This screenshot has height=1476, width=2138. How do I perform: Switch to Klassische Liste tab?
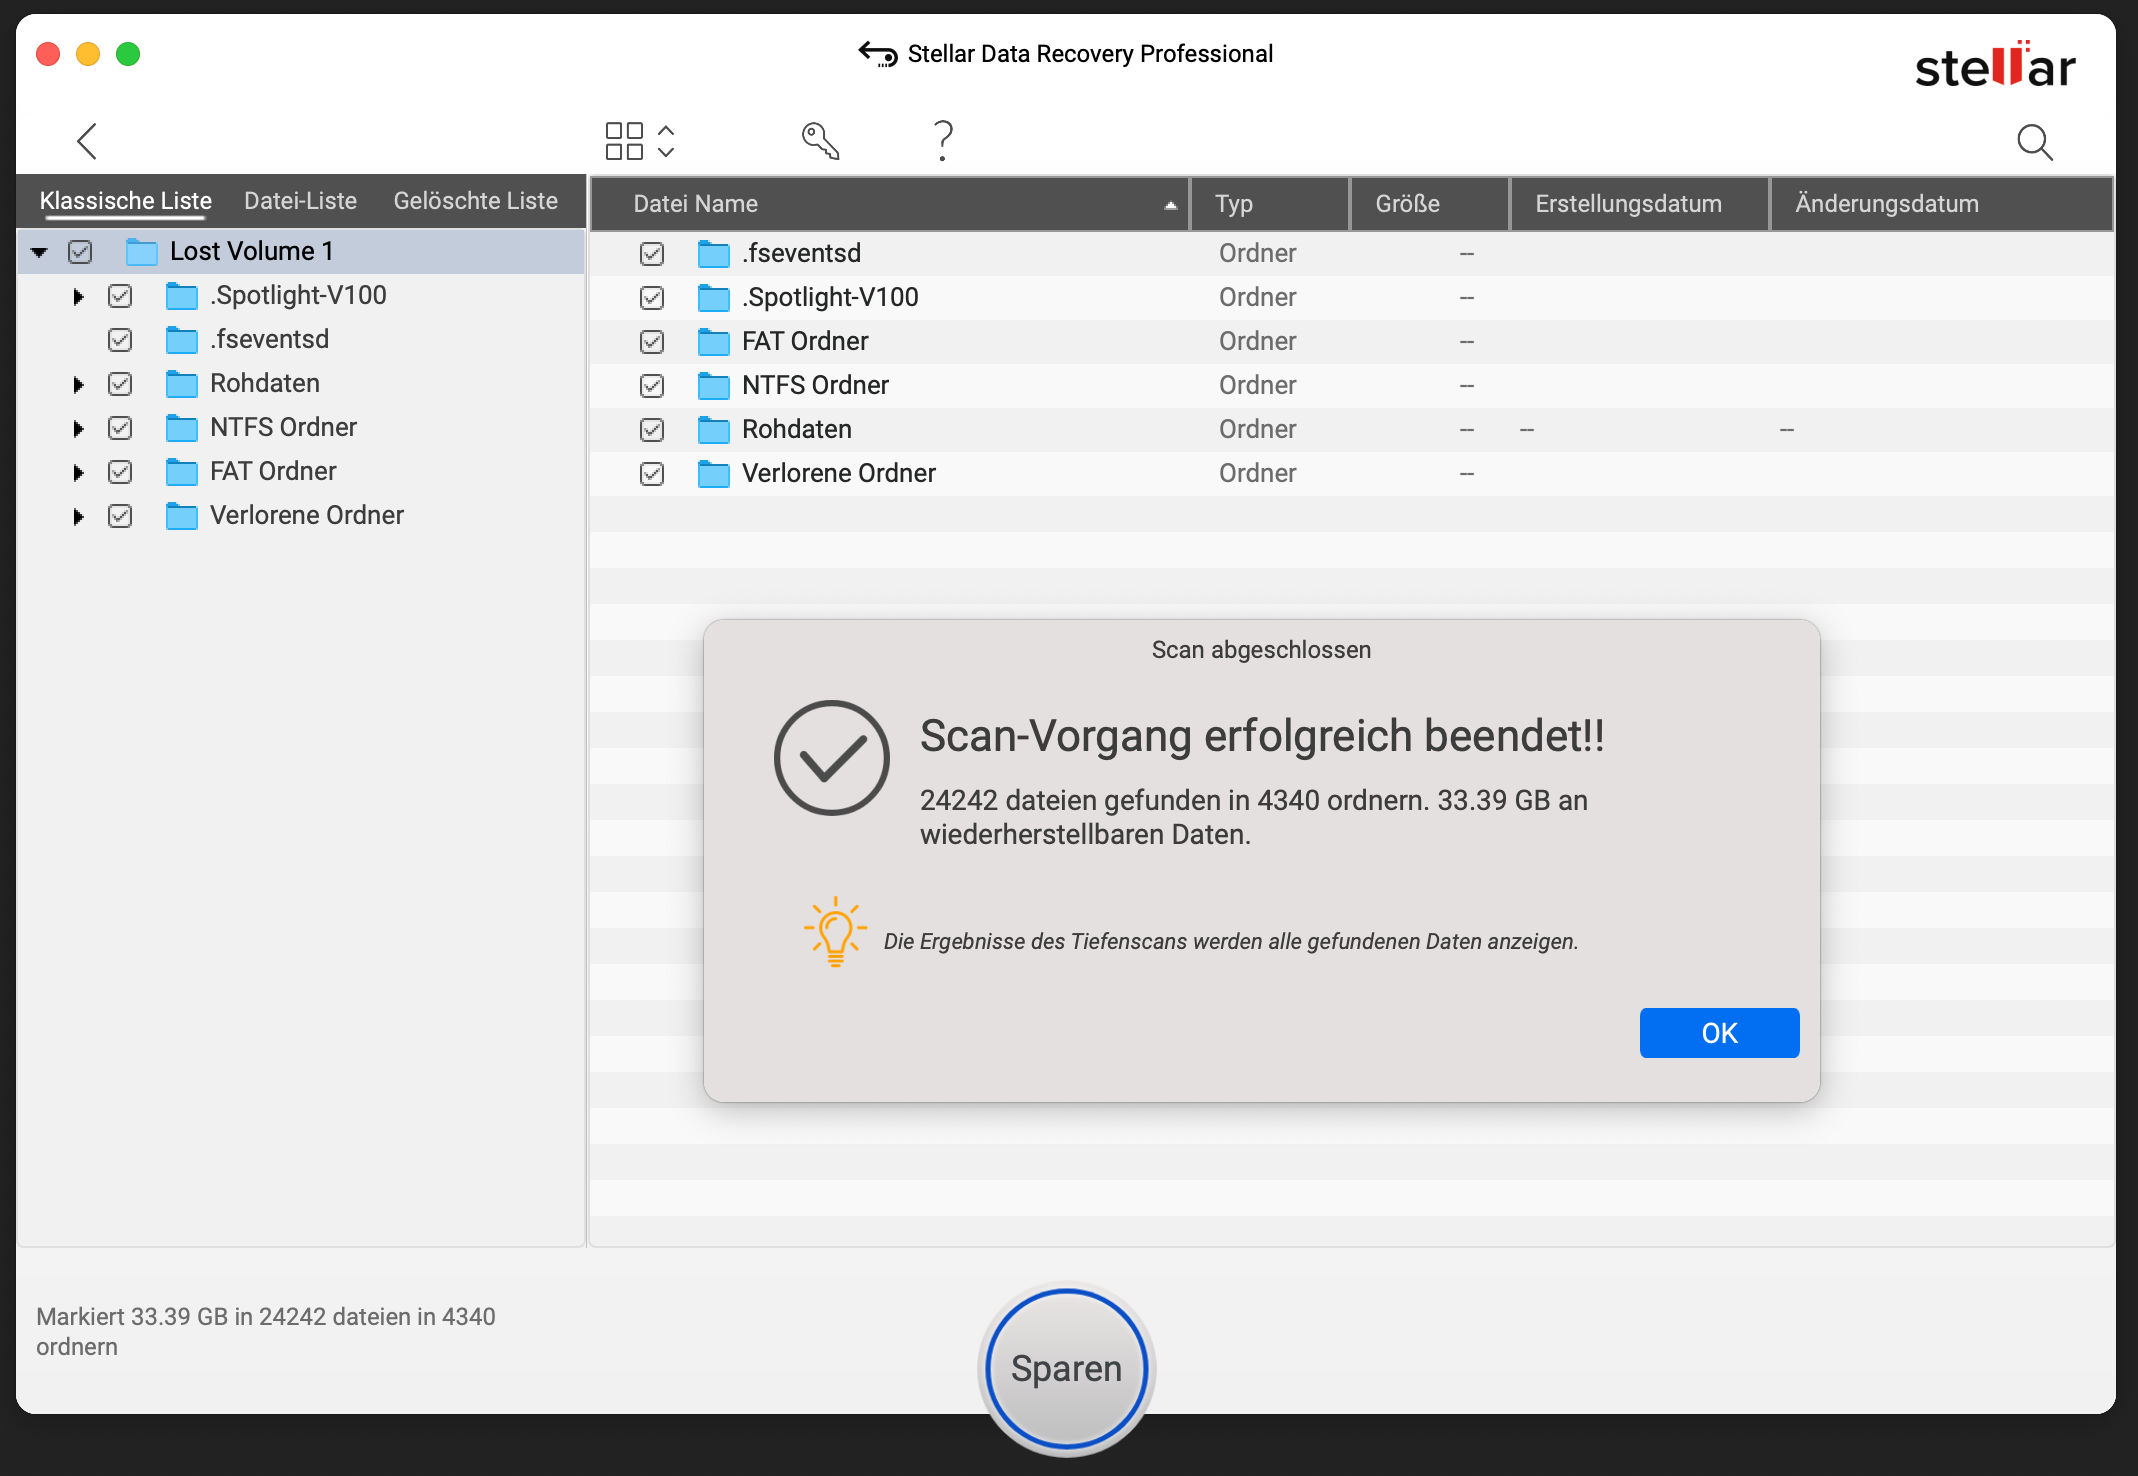click(x=126, y=201)
